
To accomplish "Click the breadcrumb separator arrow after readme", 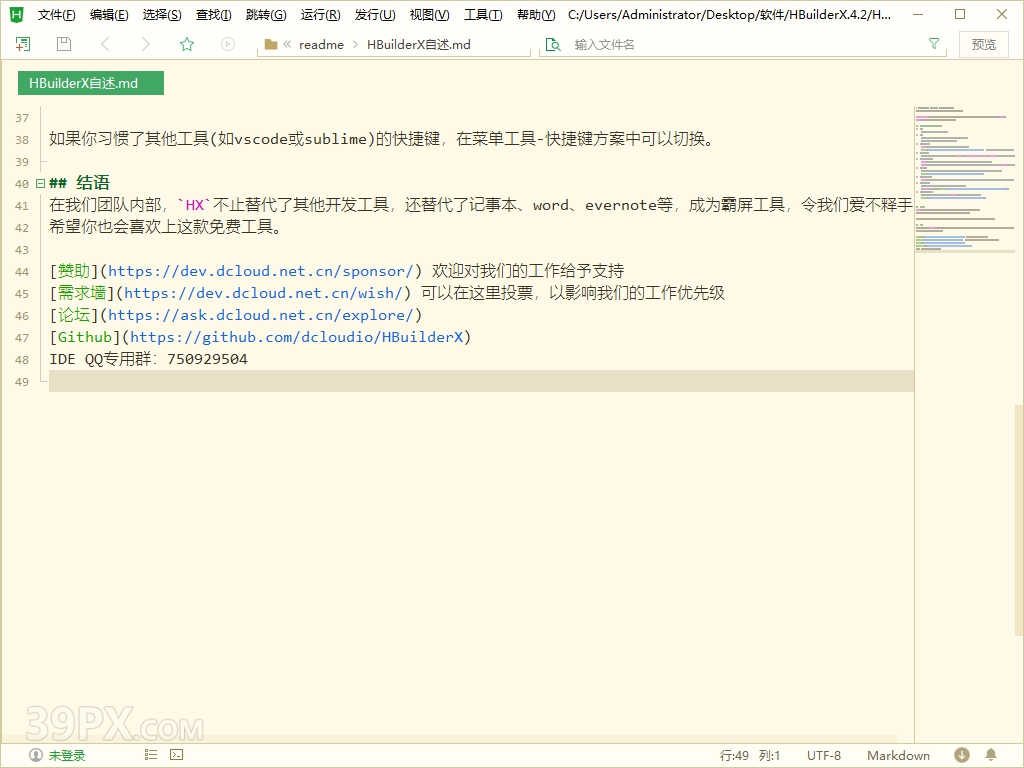I will point(355,44).
